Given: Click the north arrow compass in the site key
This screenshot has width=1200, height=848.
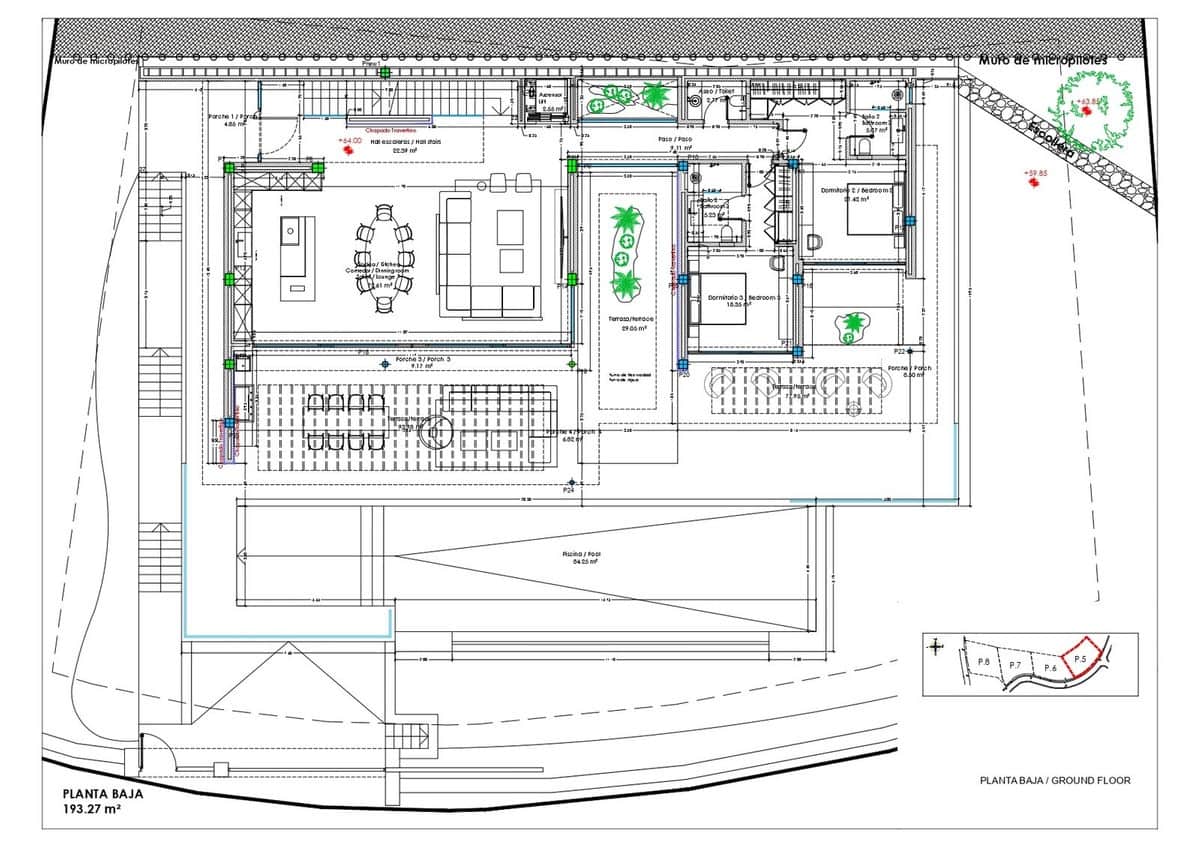Looking at the screenshot, I should coord(936,646).
